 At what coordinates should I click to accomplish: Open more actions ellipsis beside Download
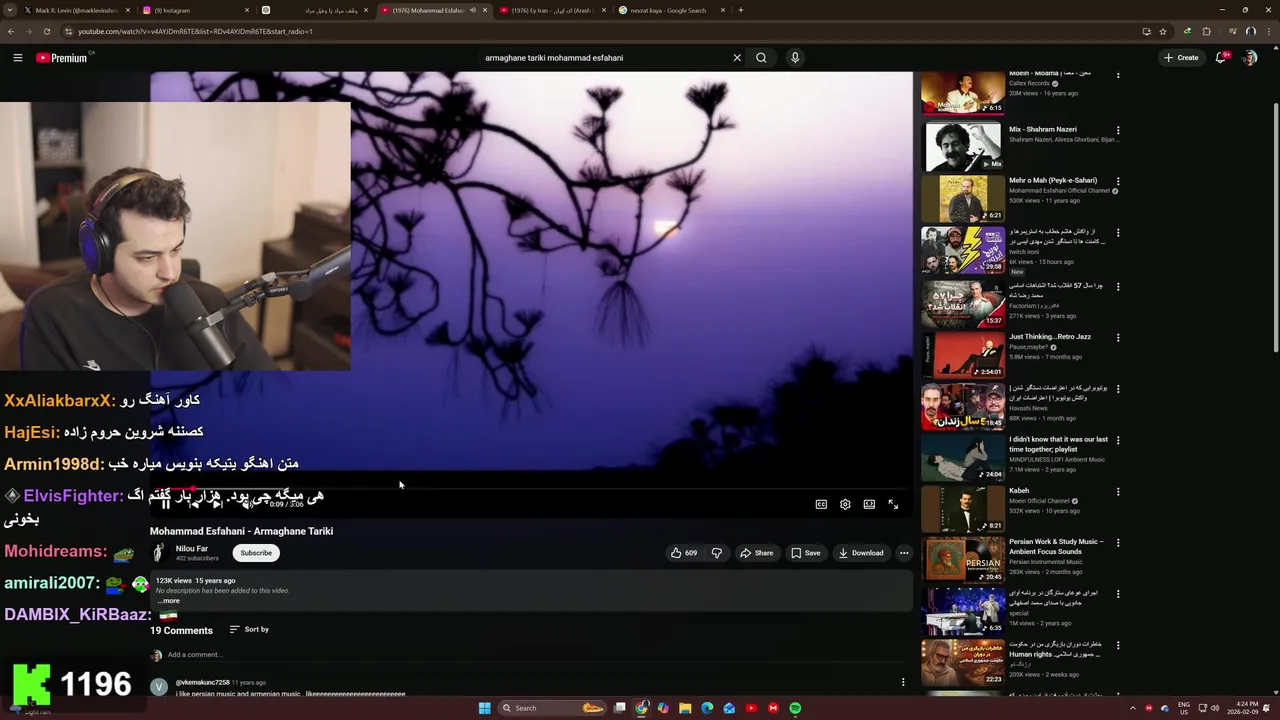pyautogui.click(x=904, y=553)
